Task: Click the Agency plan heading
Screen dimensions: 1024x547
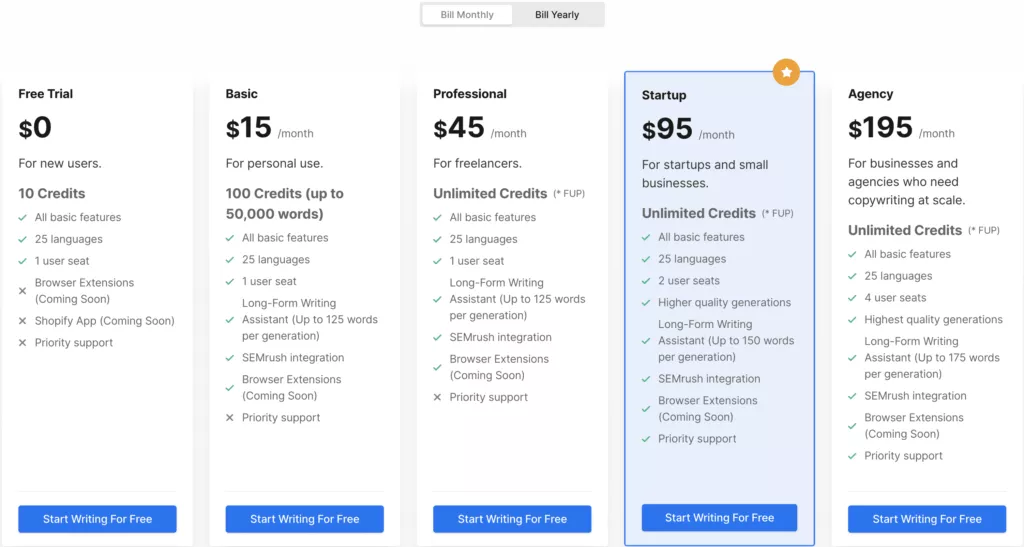Action: pos(870,94)
